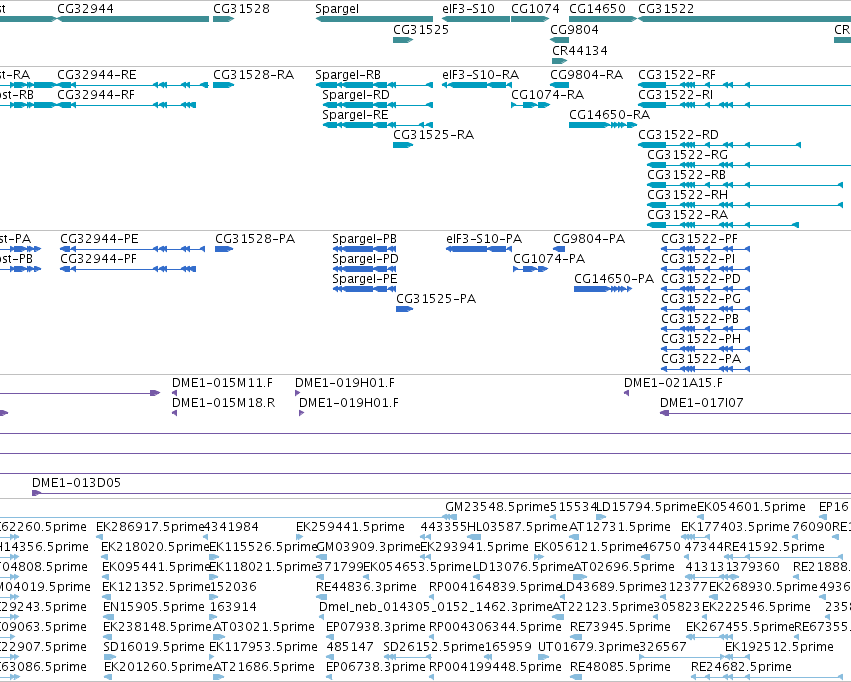The height and width of the screenshot is (682, 851).
Task: Click transcript CG14650-RA
Action: pyautogui.click(x=609, y=114)
